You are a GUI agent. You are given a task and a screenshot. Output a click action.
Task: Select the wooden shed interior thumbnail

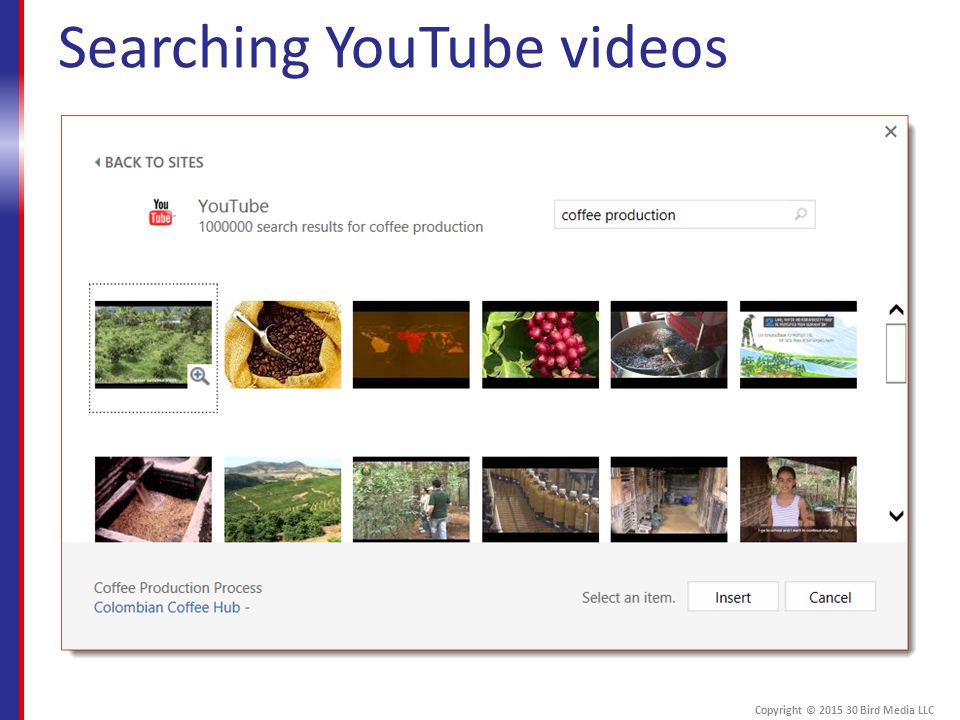point(669,500)
